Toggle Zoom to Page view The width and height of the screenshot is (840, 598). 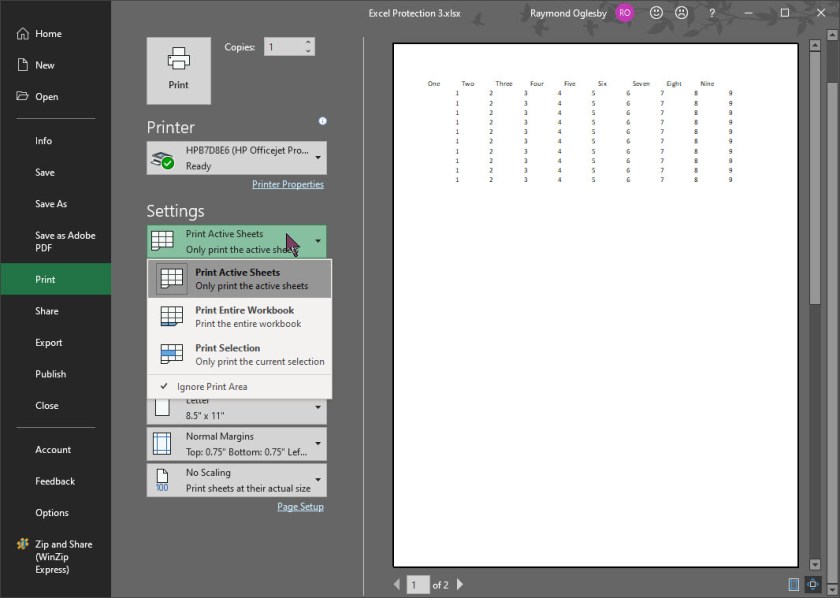coord(811,584)
